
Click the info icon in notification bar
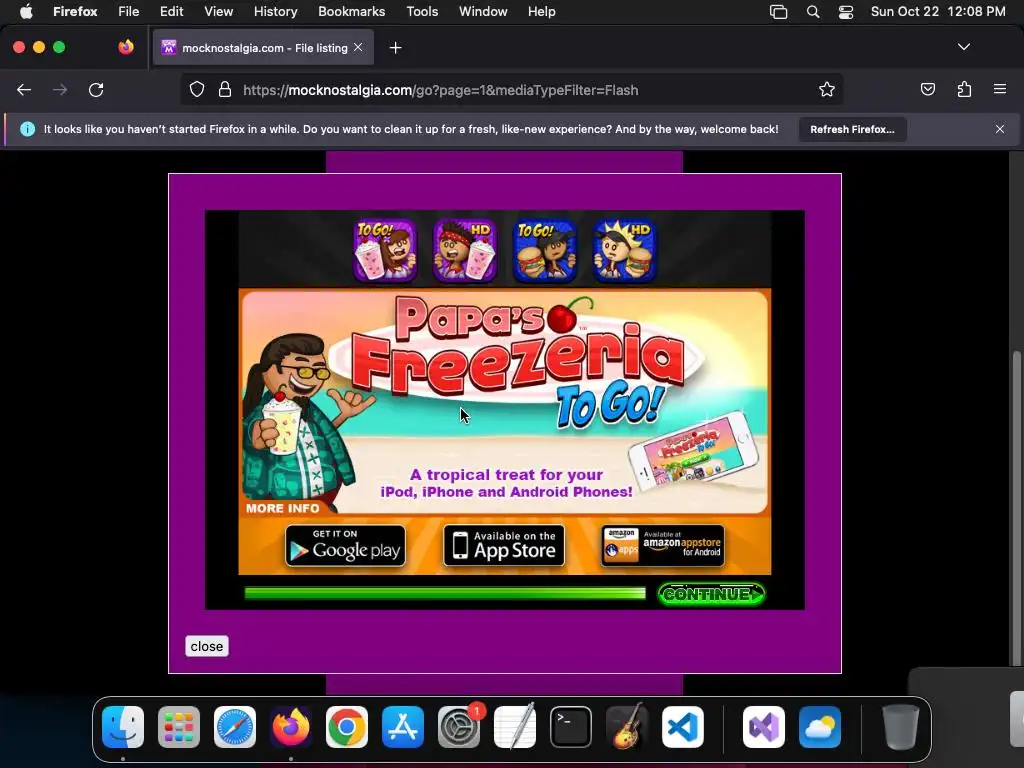[x=27, y=129]
